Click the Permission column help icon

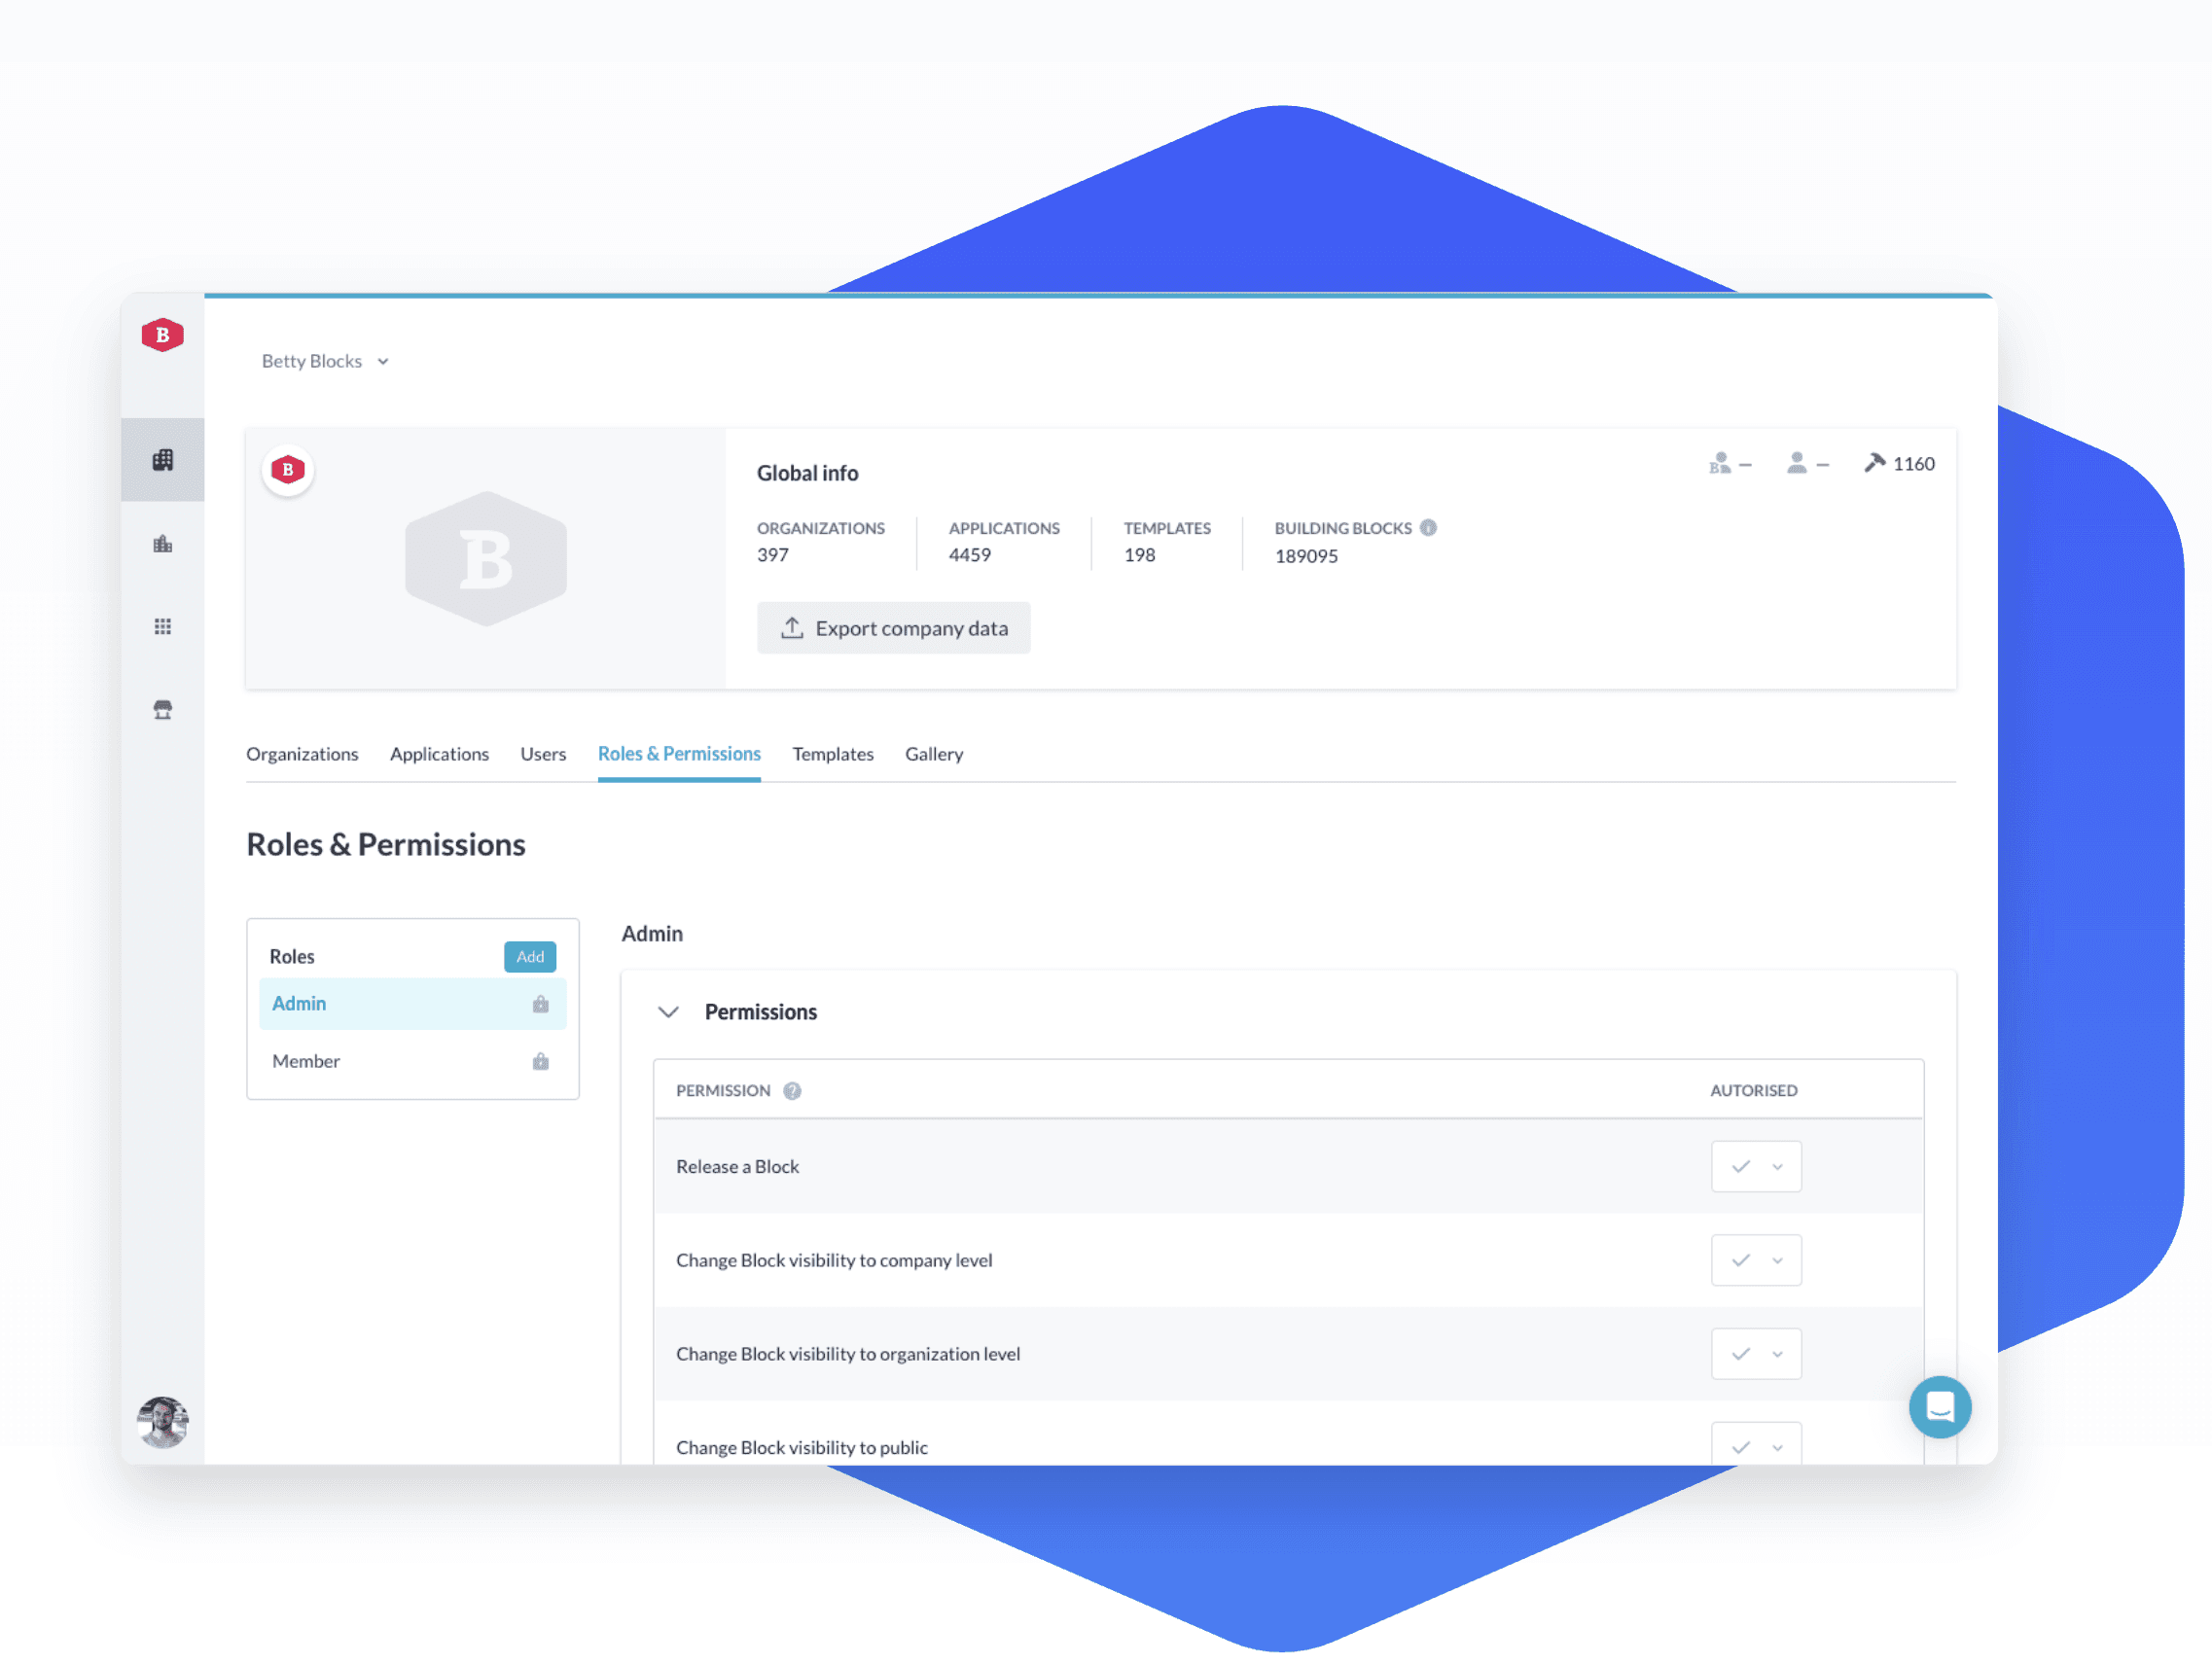tap(793, 1091)
